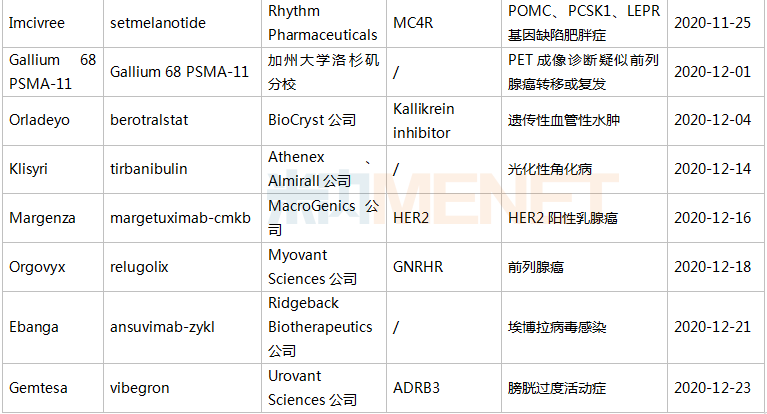
Task: Select the margetuximab-cmkb cell
Action: (x=180, y=218)
